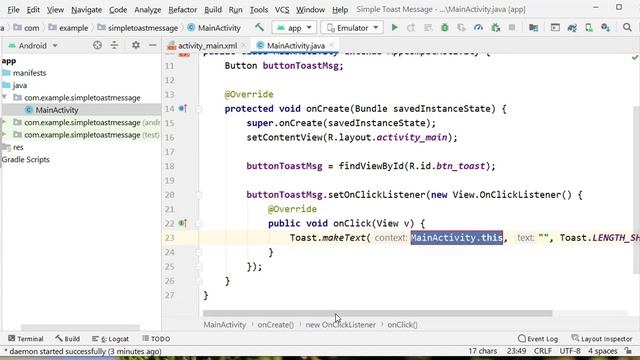Open AVD Manager phone icon
640x360 pixels.
click(589, 27)
